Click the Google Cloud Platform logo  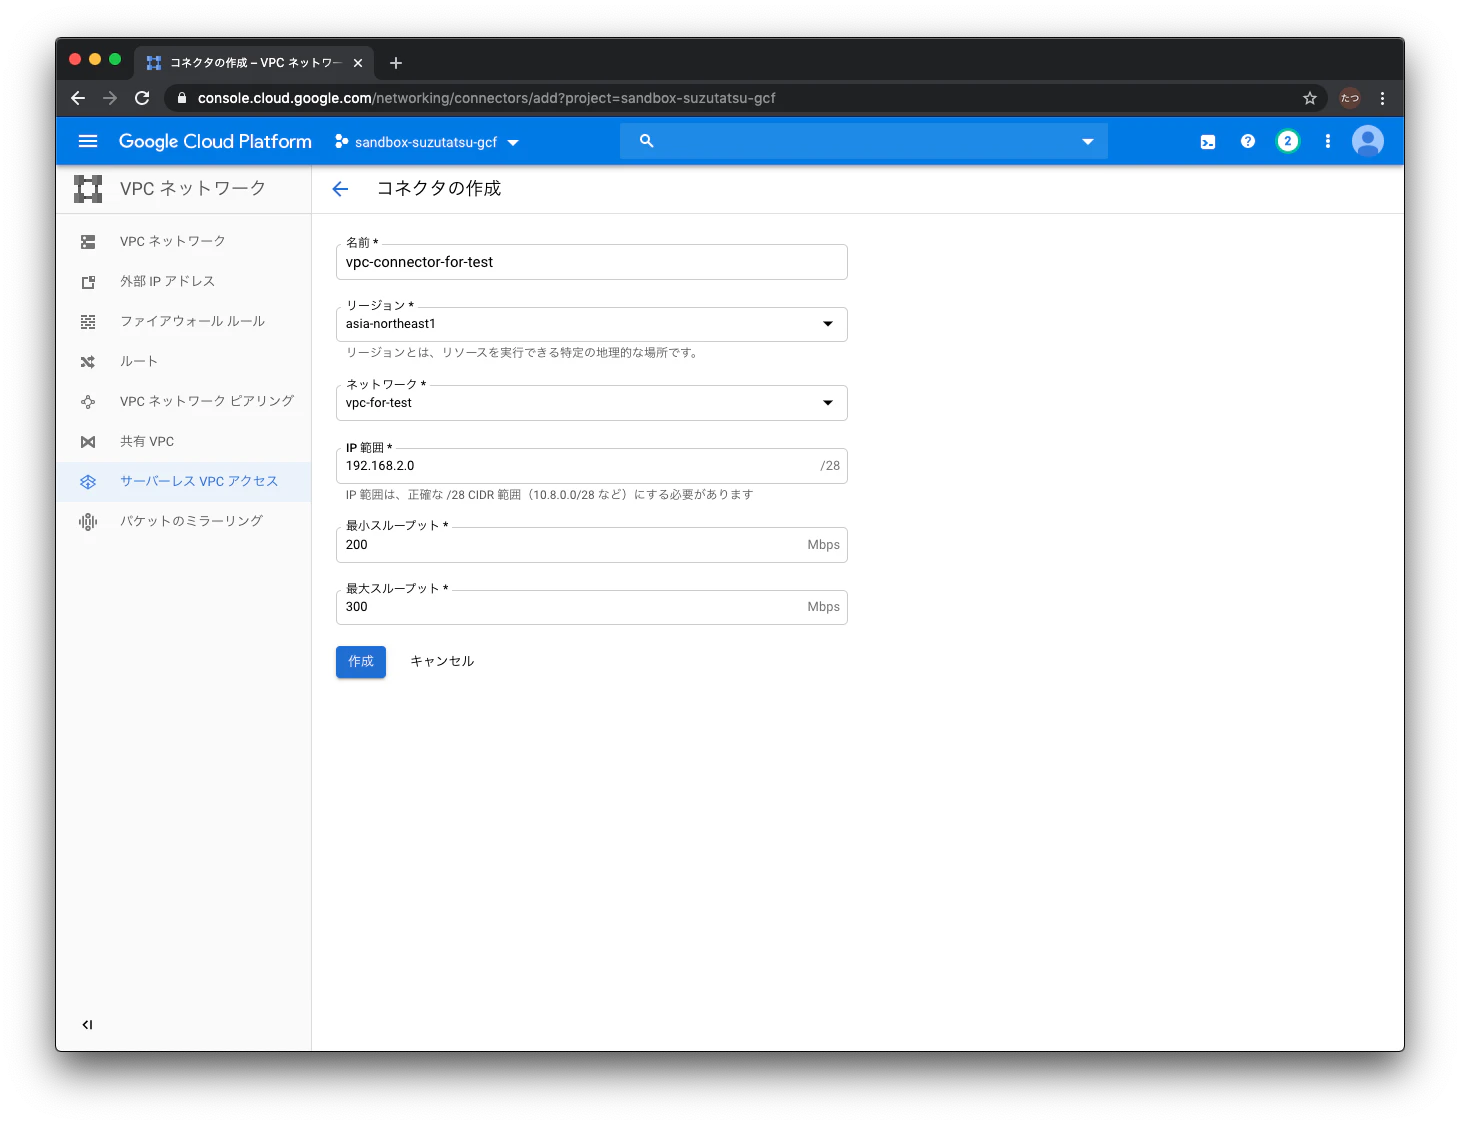click(215, 141)
